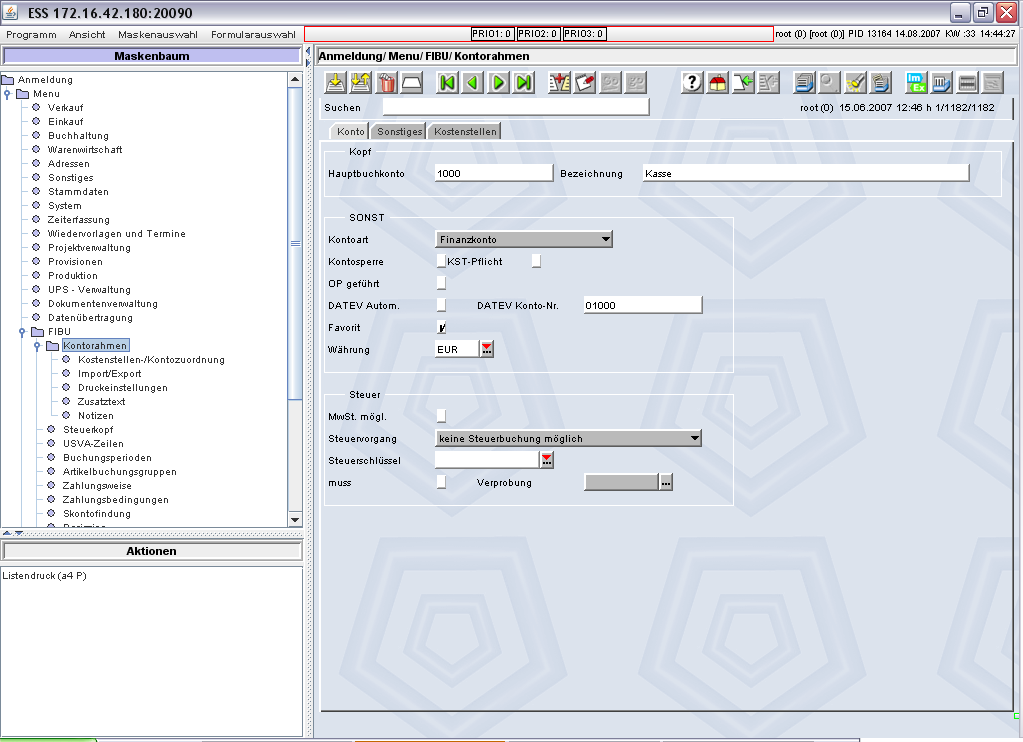Click into the Suchen search field

(x=515, y=108)
